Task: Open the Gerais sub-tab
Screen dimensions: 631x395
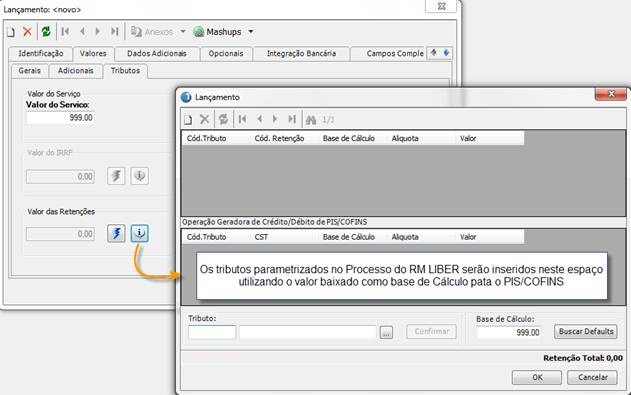Action: 29,71
